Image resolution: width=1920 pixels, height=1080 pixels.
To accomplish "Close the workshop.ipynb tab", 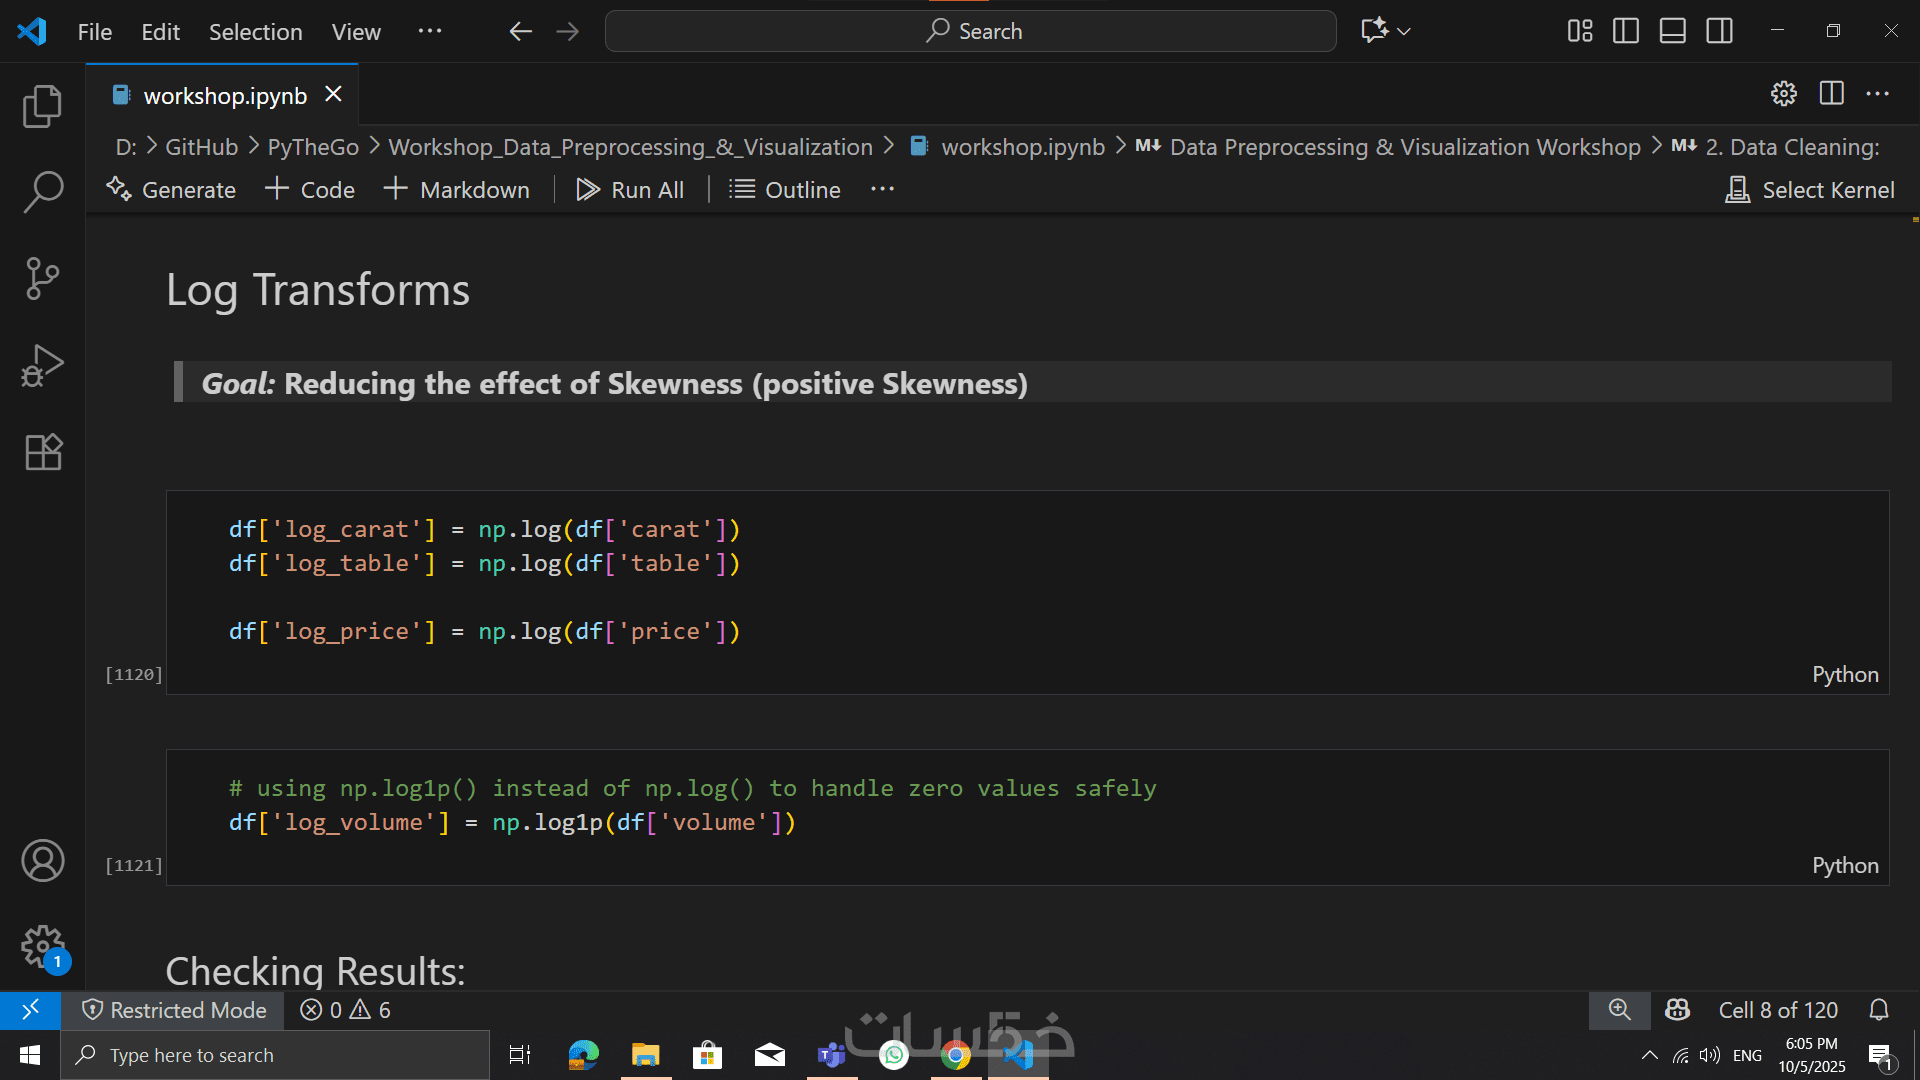I will [334, 94].
